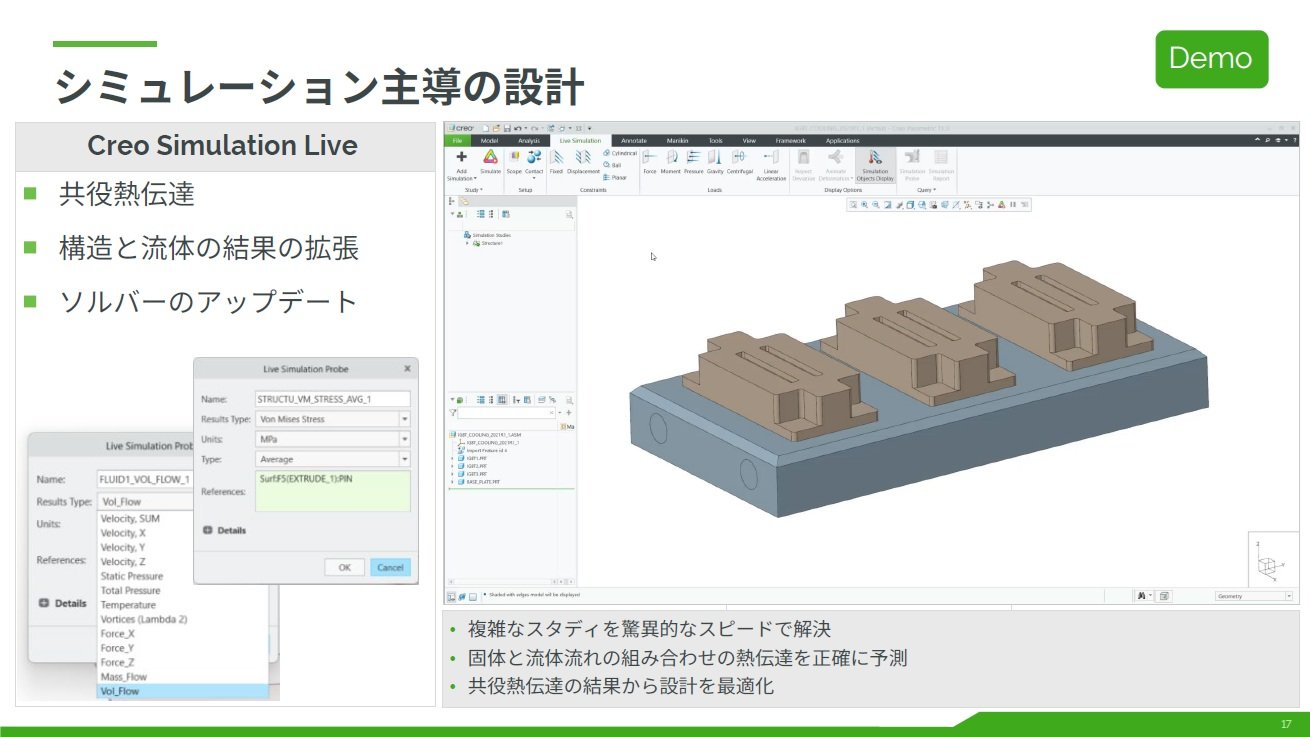
Task: Open the Simulation Probe tool
Action: tap(912, 165)
